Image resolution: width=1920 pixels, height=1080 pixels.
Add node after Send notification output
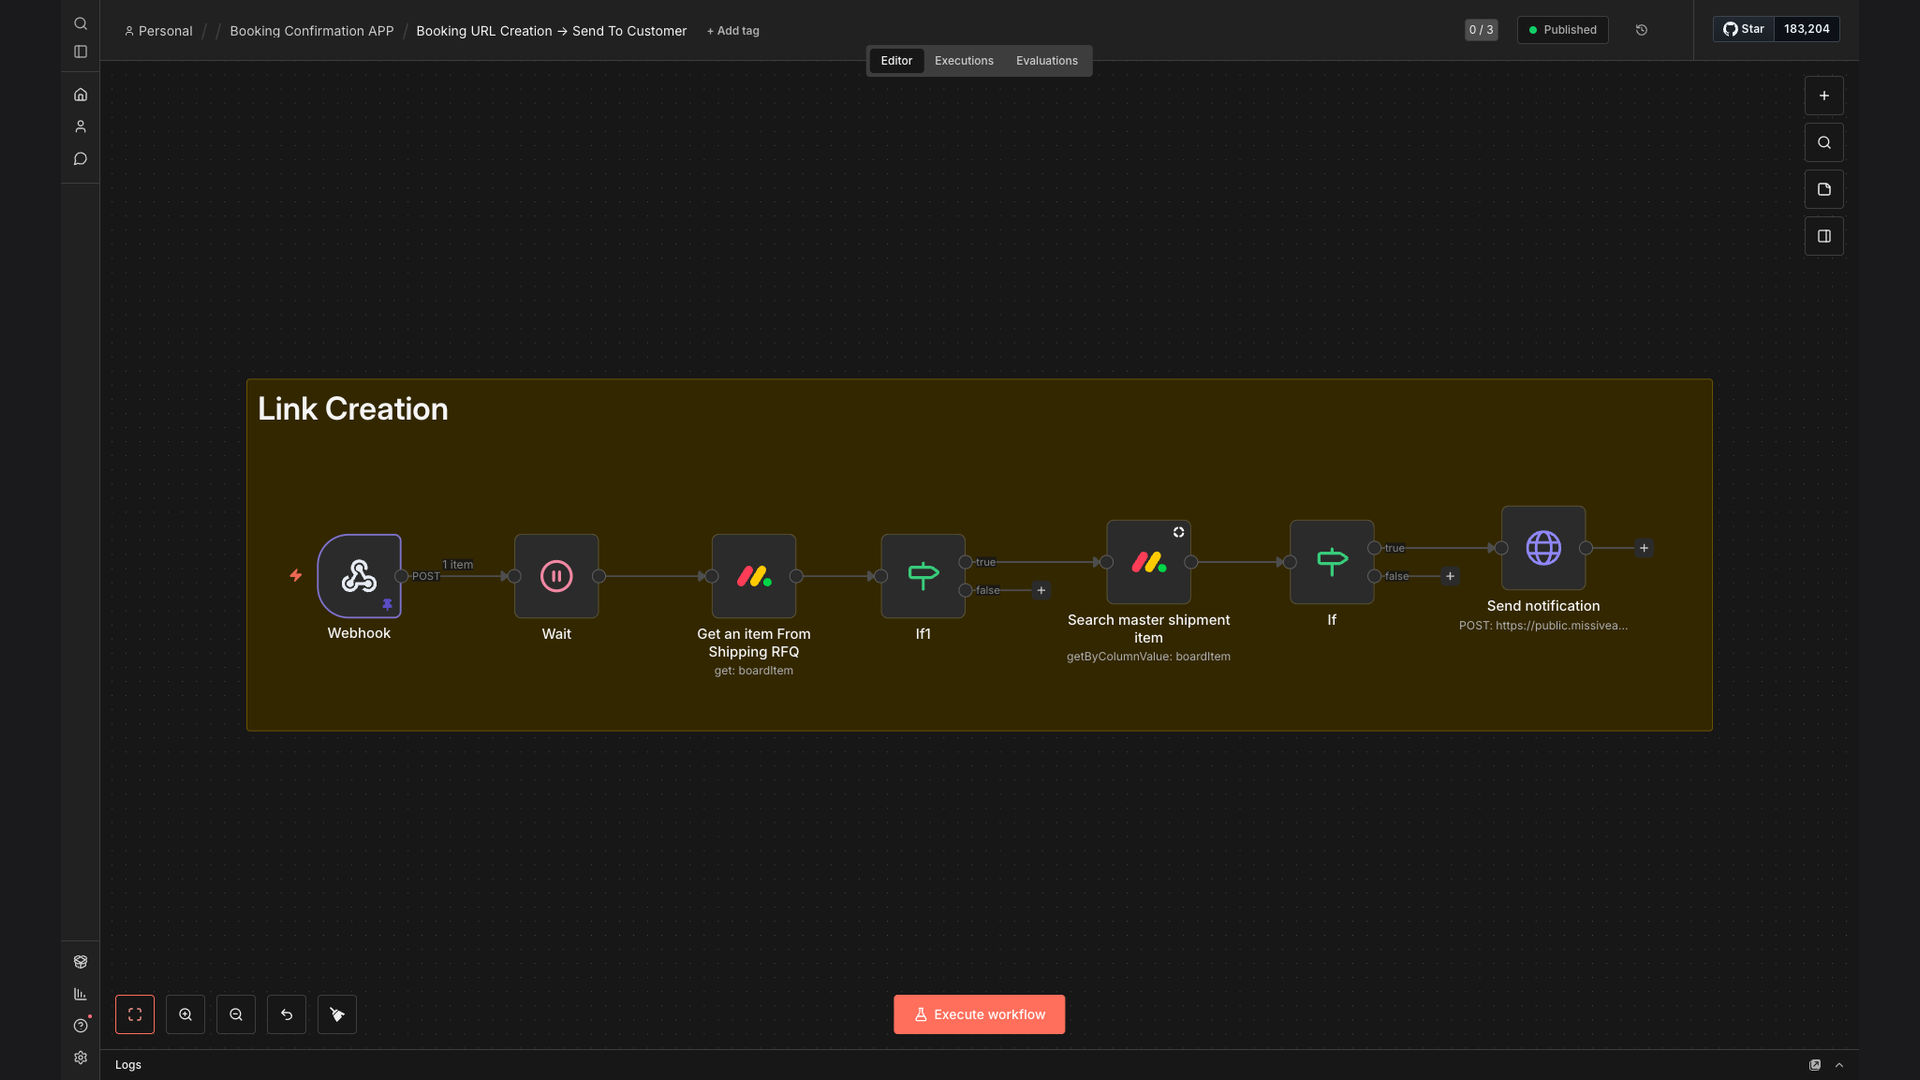(x=1644, y=548)
